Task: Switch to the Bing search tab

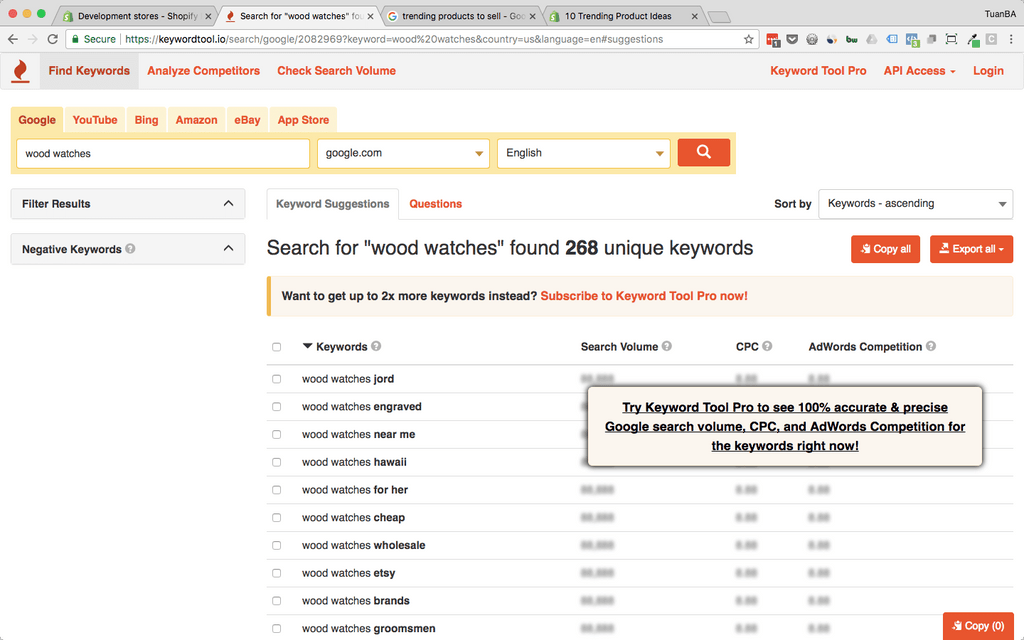Action: [146, 120]
